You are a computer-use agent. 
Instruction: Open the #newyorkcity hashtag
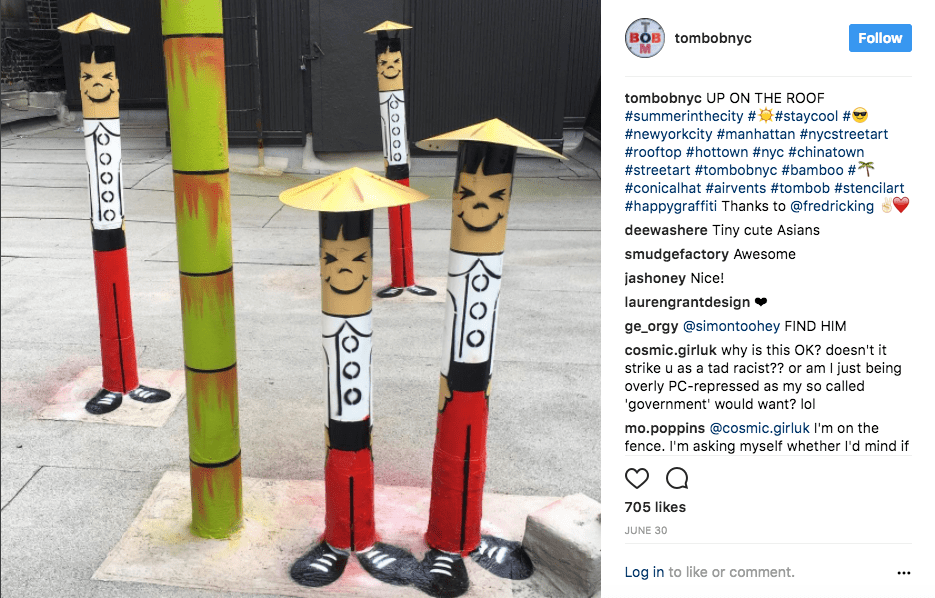pyautogui.click(x=668, y=134)
